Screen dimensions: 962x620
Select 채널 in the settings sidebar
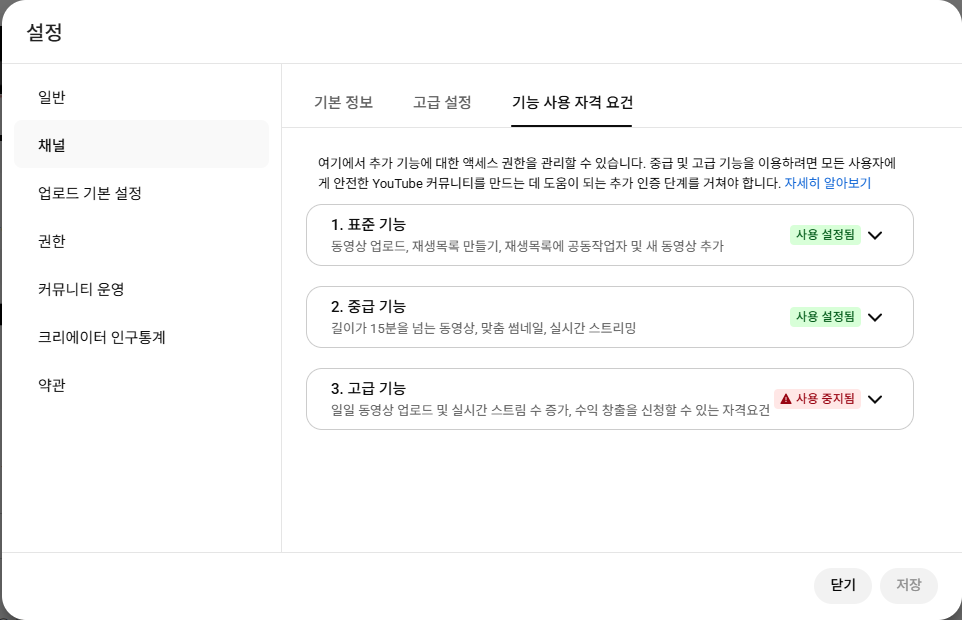click(x=51, y=145)
